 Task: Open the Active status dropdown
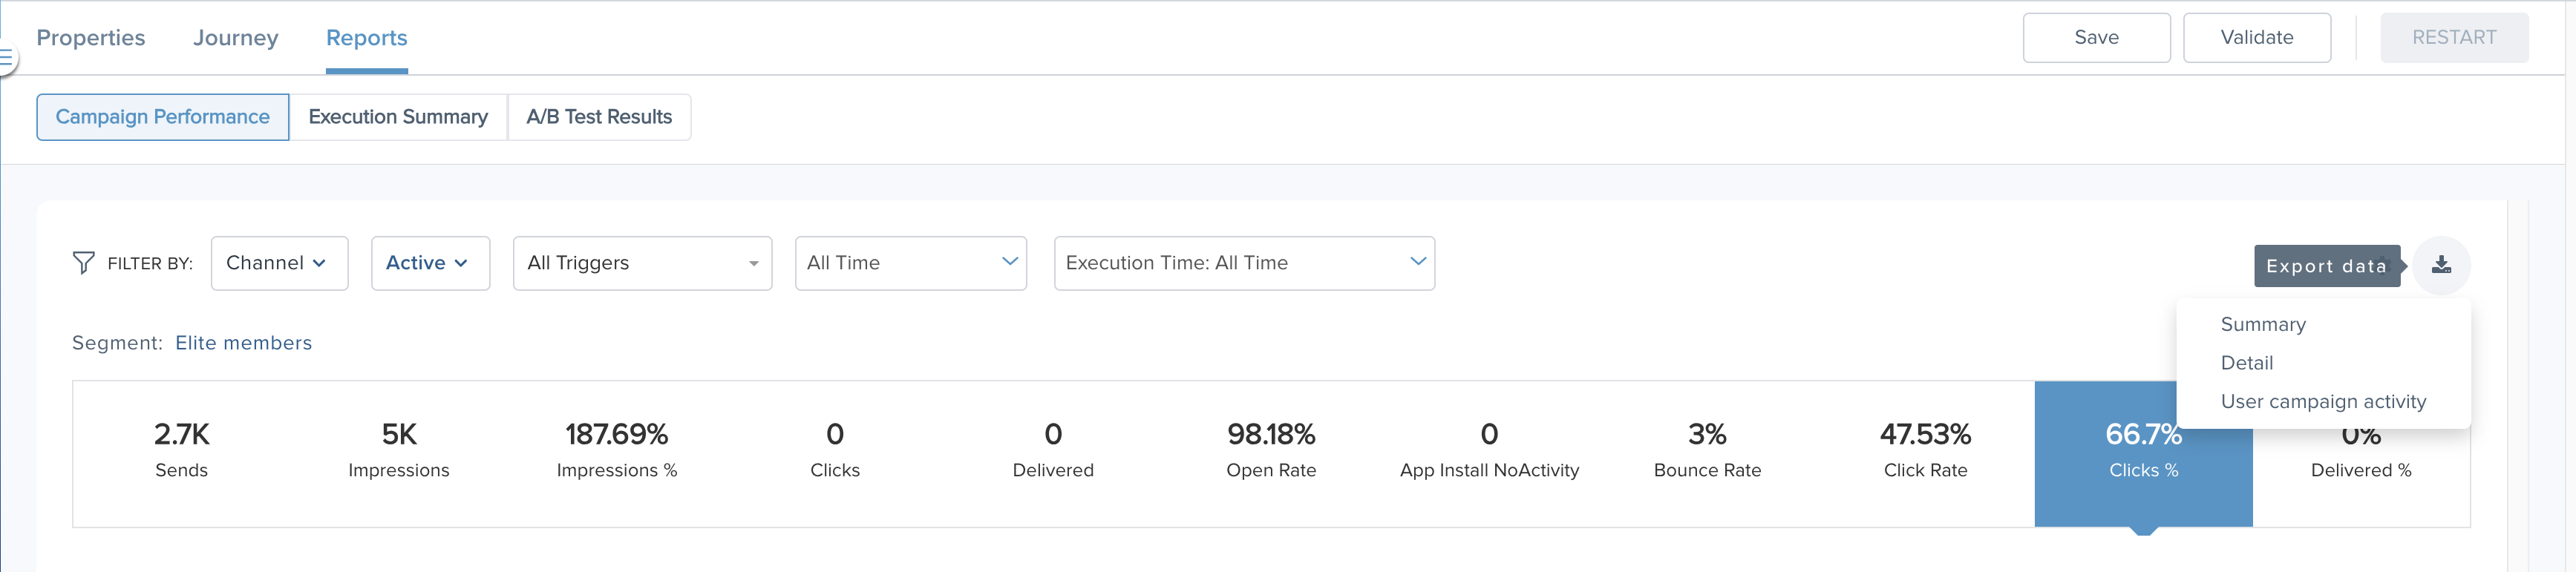tap(430, 263)
